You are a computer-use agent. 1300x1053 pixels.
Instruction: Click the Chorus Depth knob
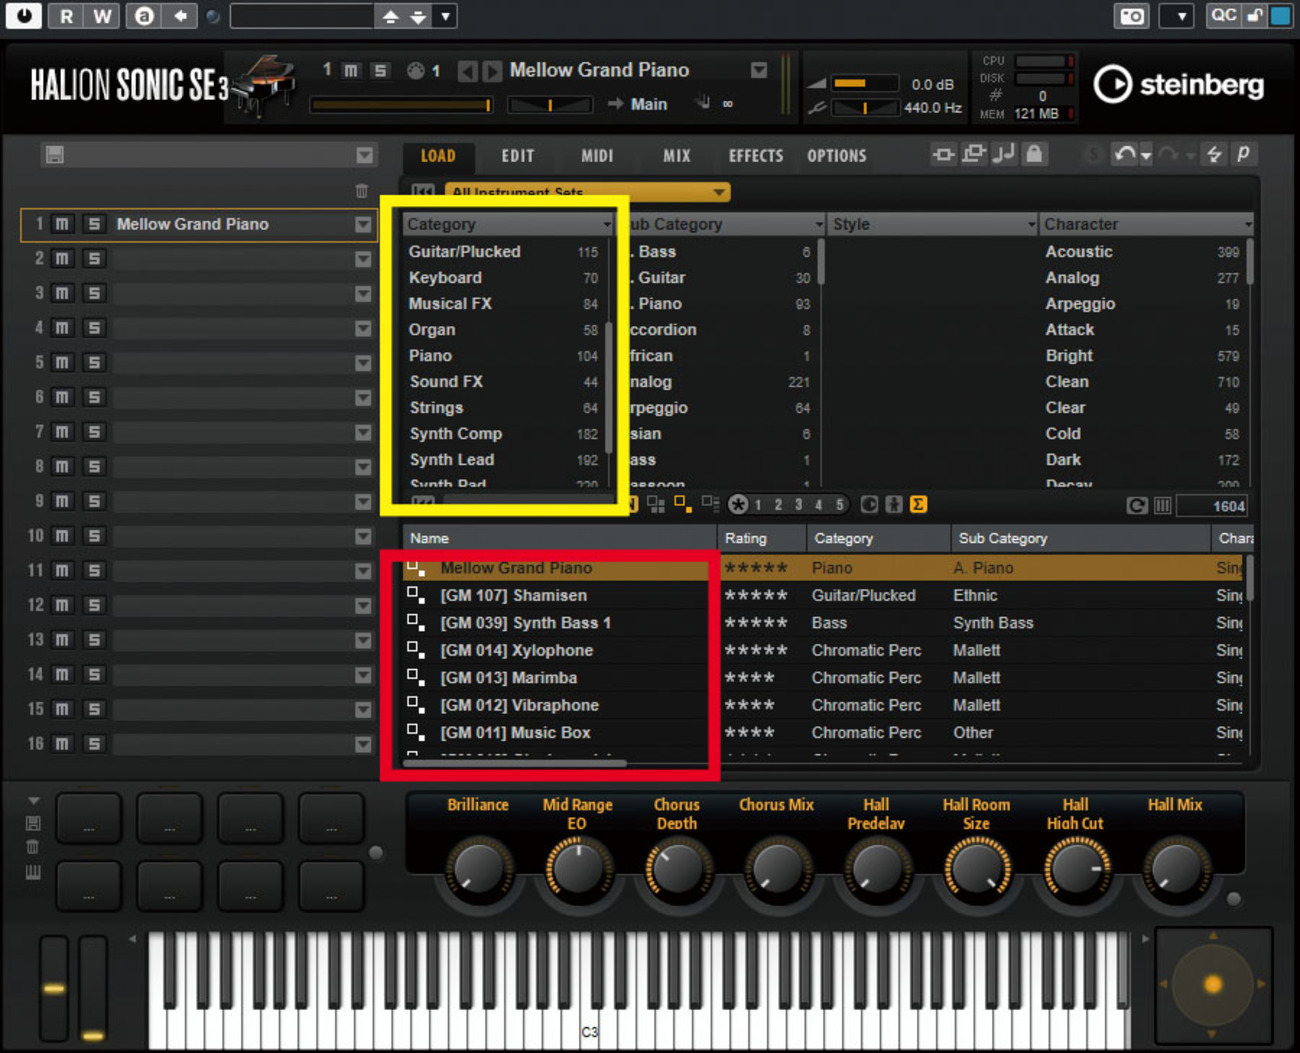pyautogui.click(x=677, y=868)
